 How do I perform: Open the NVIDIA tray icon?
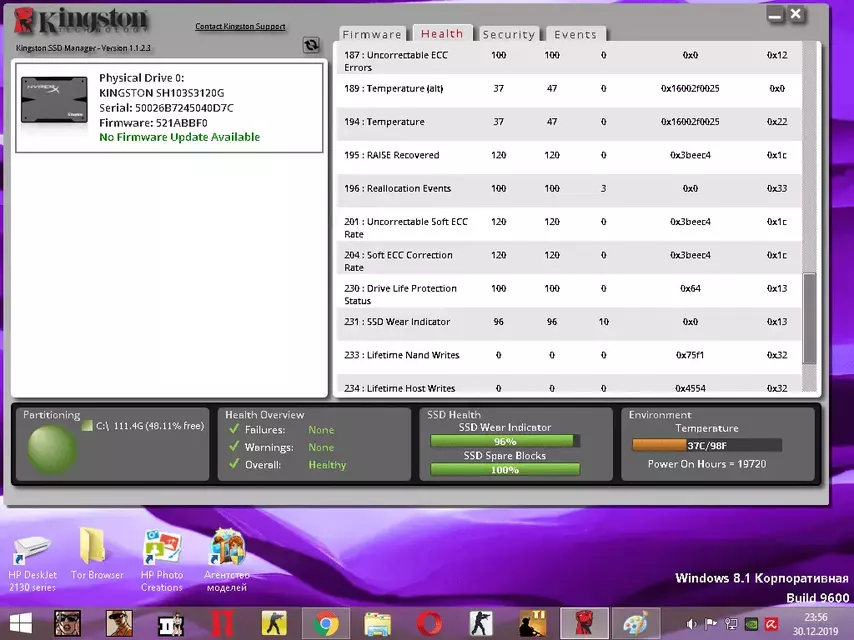click(751, 624)
